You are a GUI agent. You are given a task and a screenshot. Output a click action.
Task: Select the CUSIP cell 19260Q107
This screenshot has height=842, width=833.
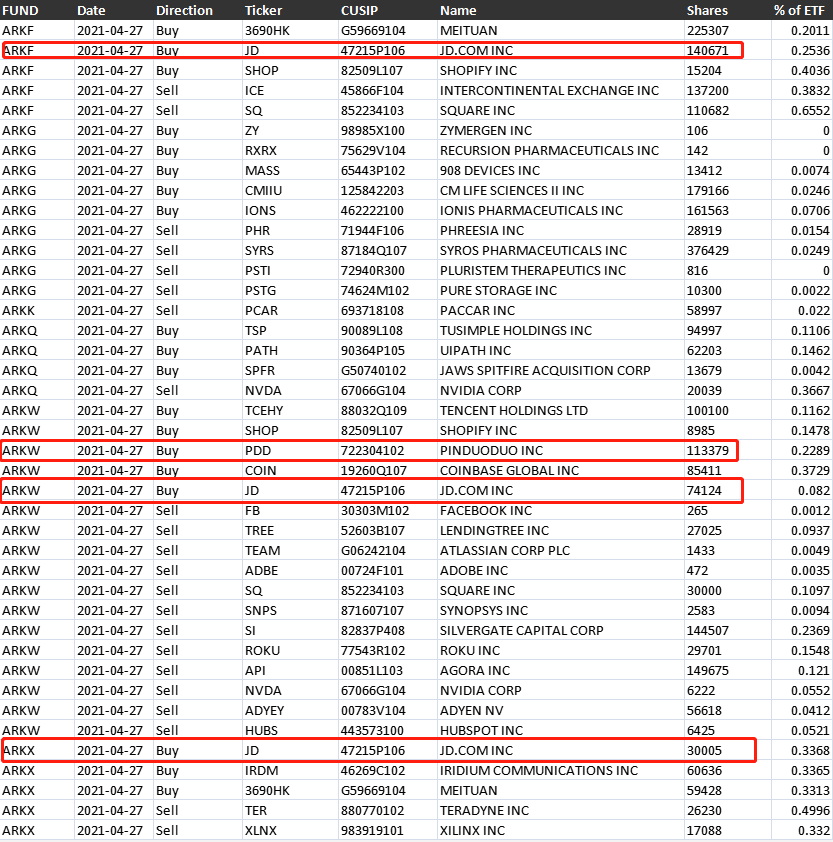point(373,470)
